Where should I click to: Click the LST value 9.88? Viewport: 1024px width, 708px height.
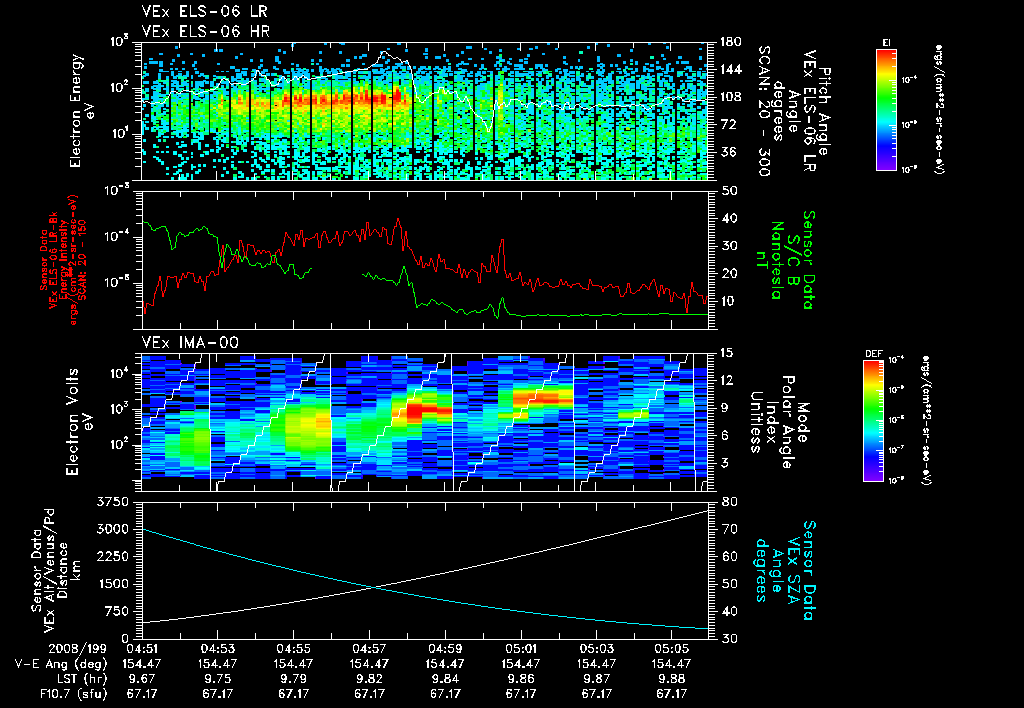click(672, 679)
